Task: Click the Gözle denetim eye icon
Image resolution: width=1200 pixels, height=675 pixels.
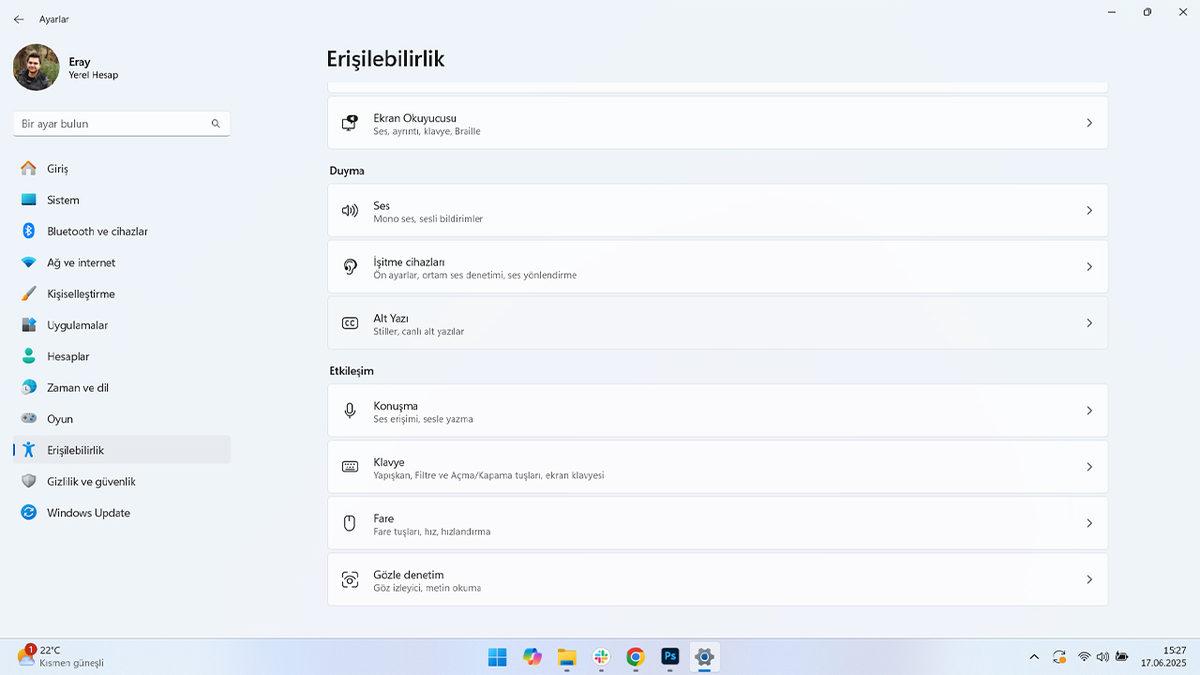Action: (x=350, y=580)
